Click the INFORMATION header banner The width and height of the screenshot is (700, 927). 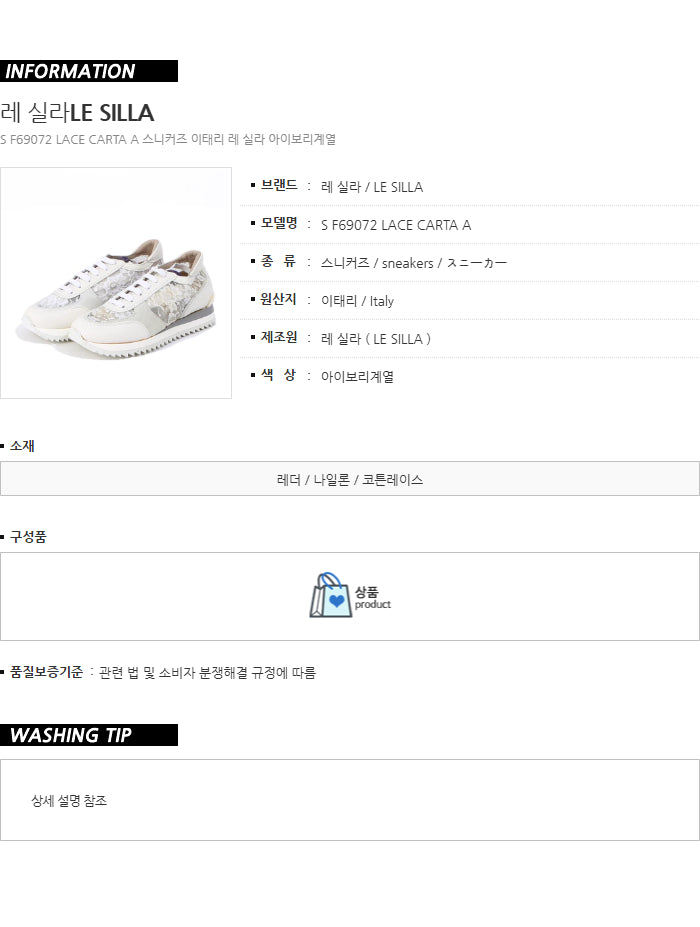click(x=89, y=71)
